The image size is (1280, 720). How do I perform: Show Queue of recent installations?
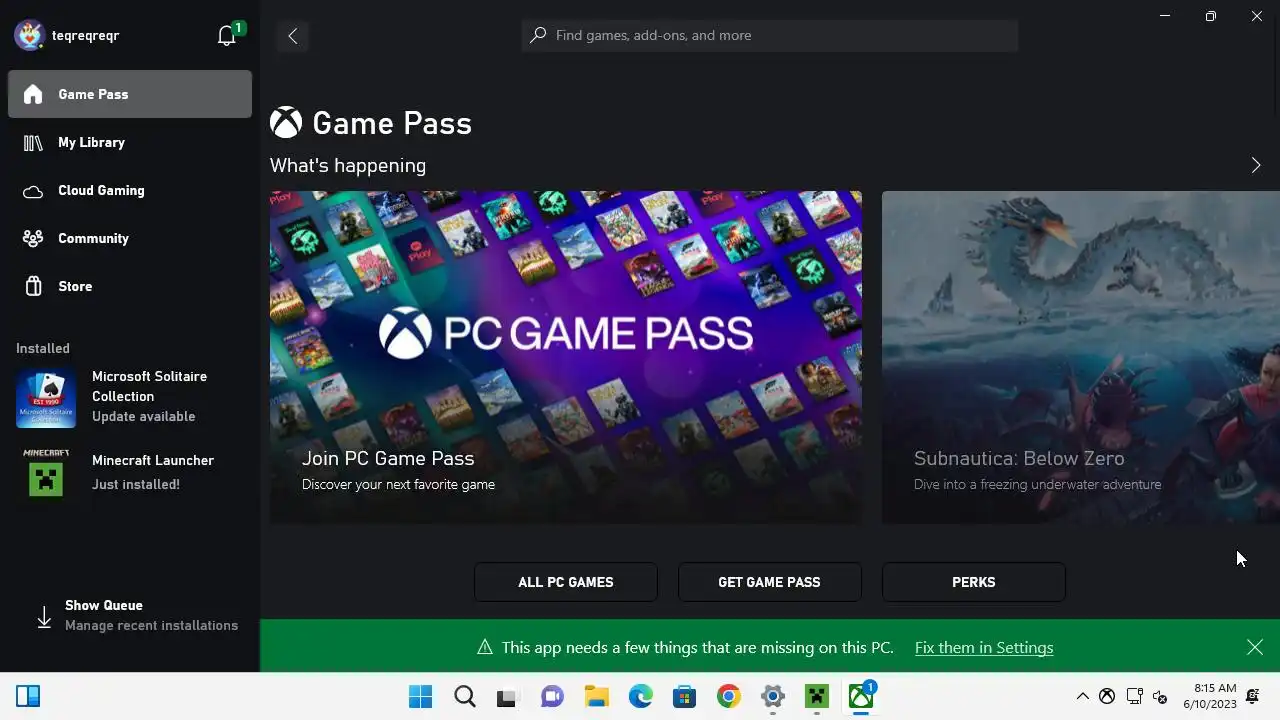[130, 615]
